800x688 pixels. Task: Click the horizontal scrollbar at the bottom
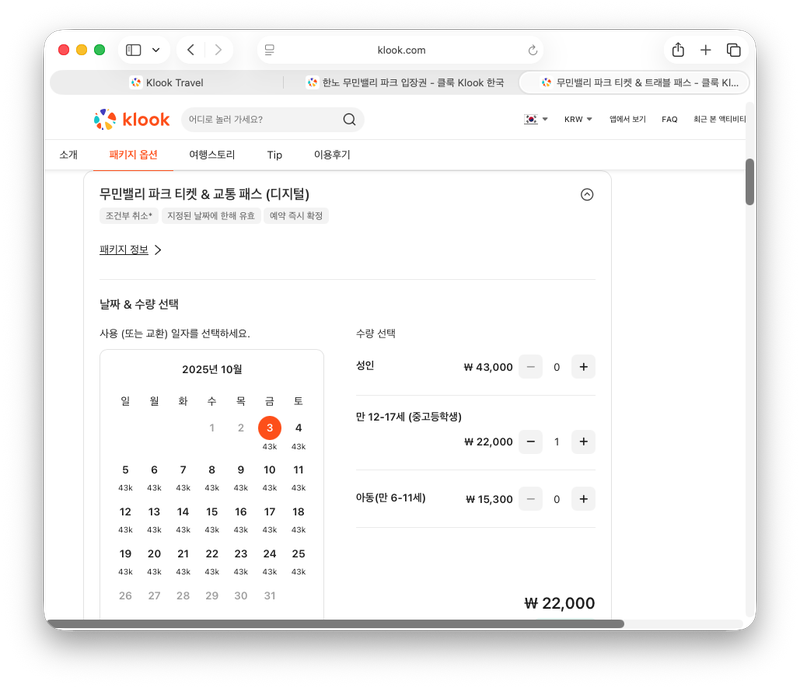pos(335,624)
